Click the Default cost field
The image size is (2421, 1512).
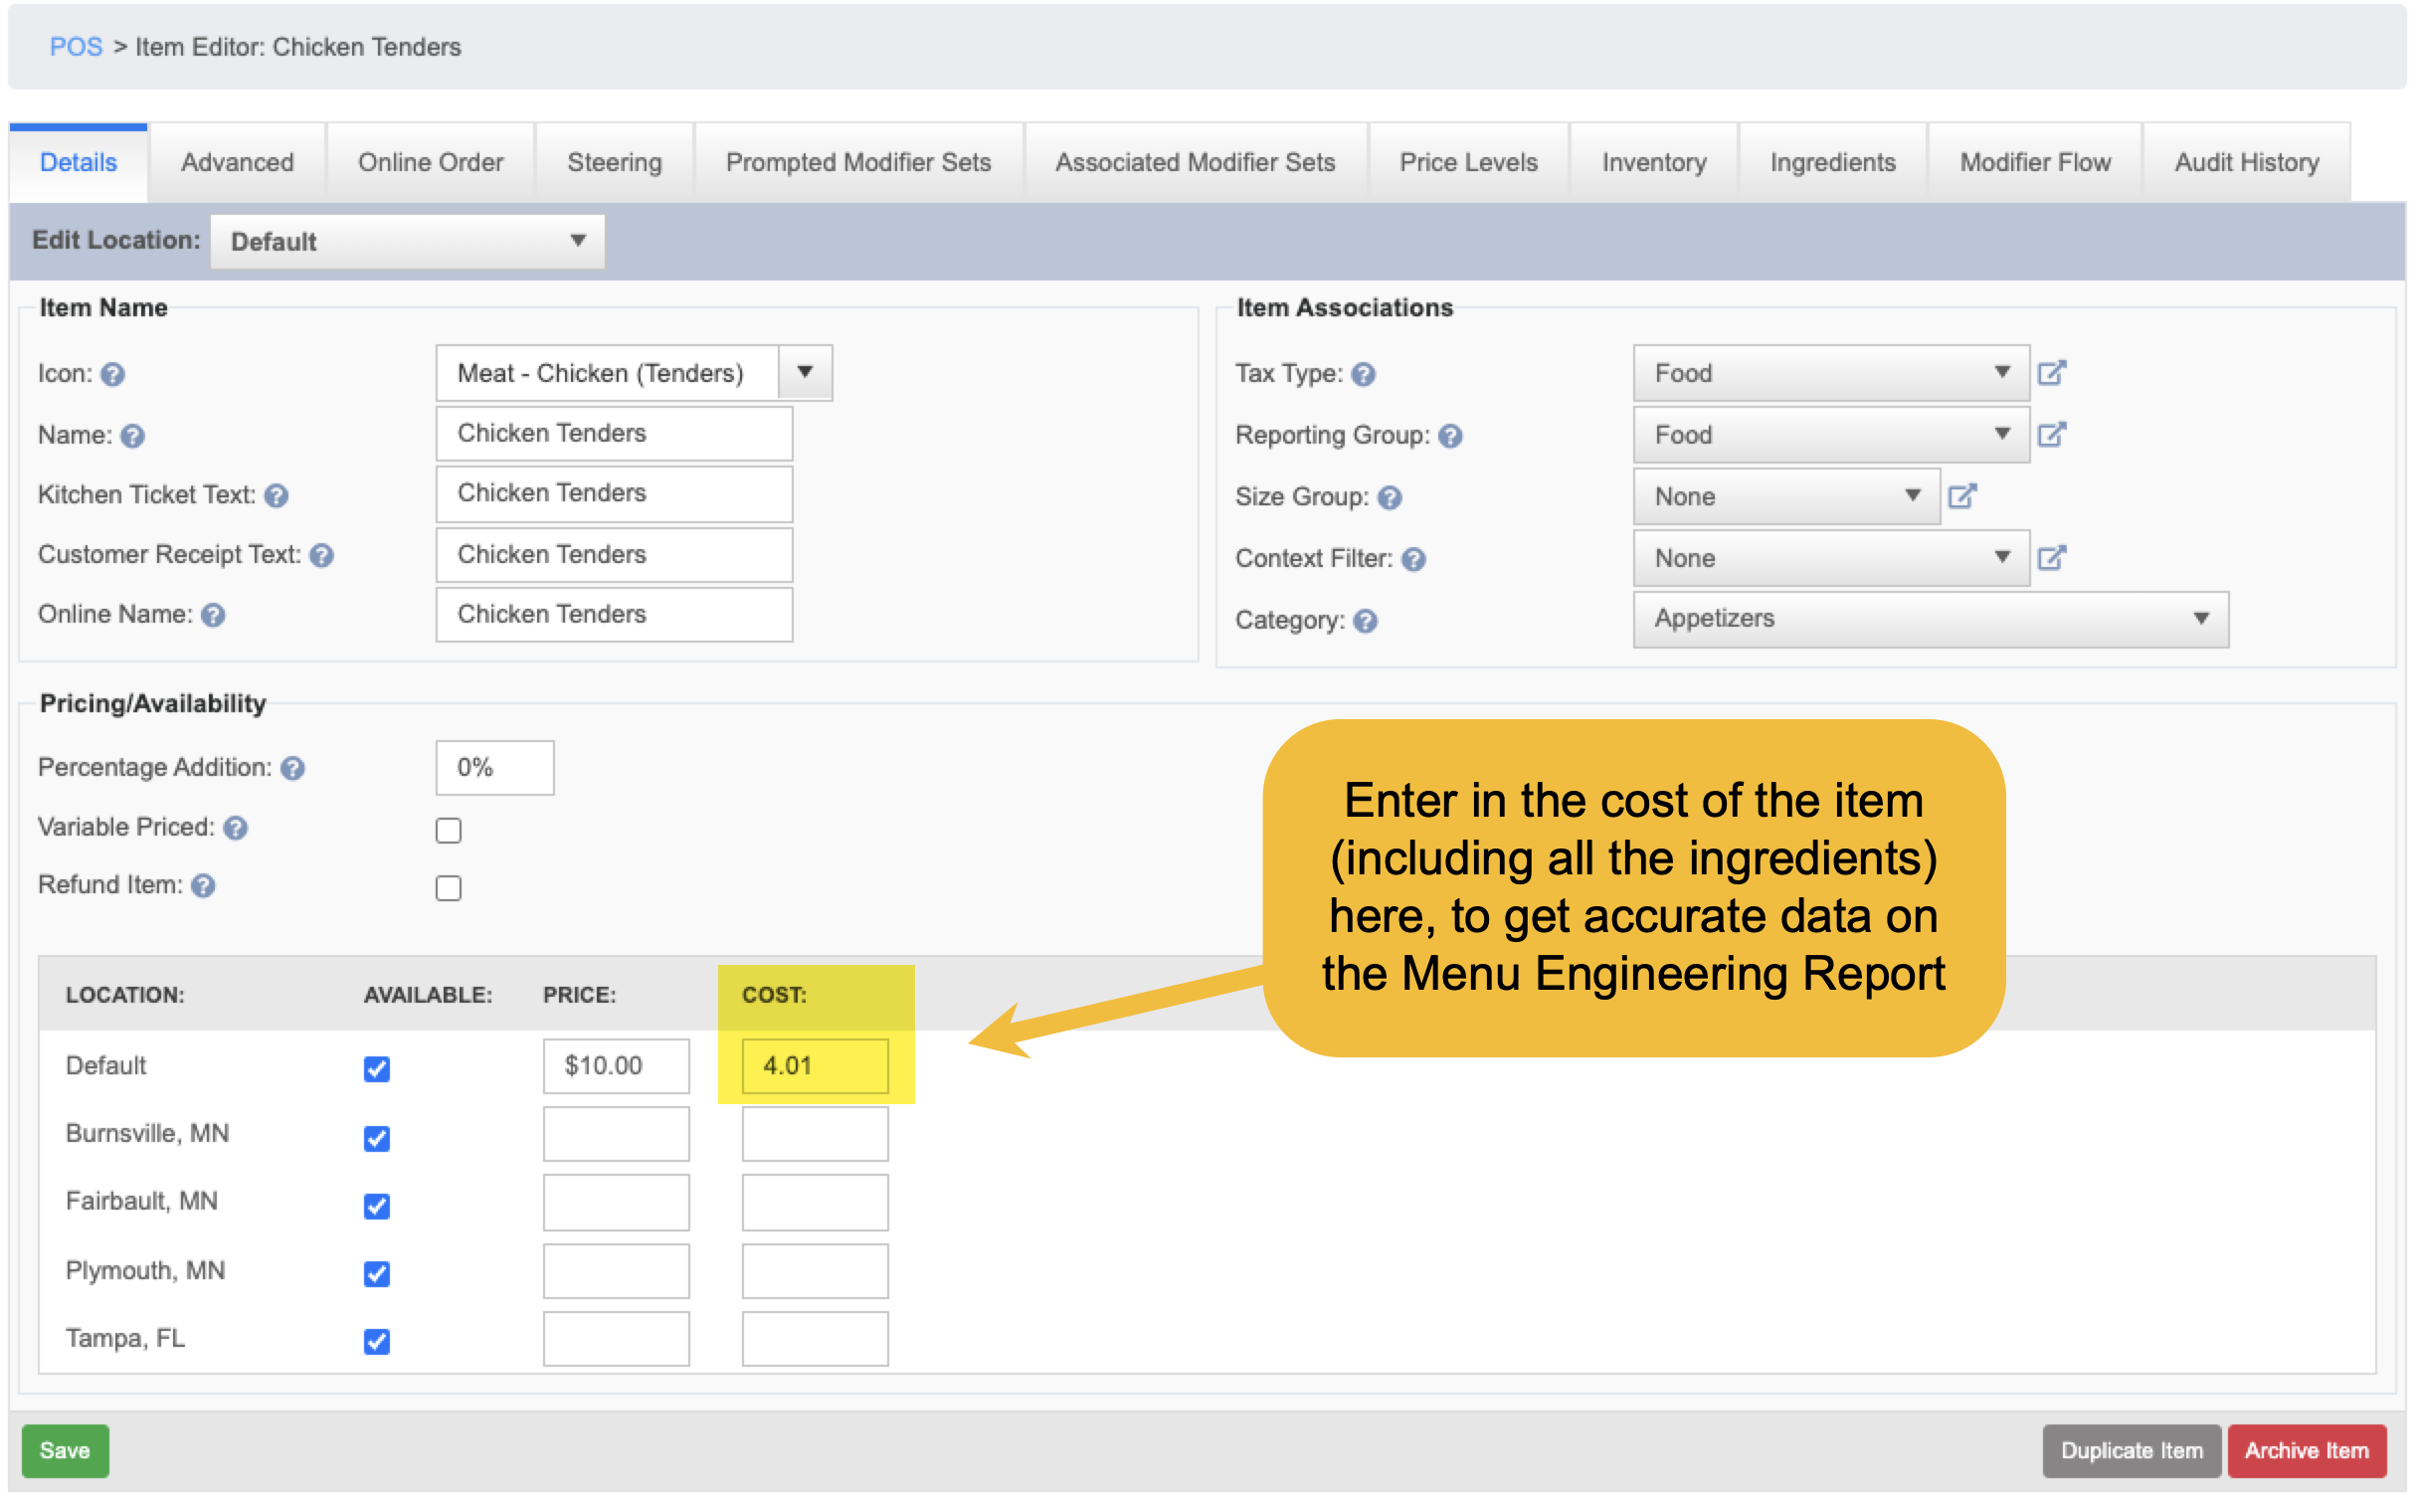815,1066
